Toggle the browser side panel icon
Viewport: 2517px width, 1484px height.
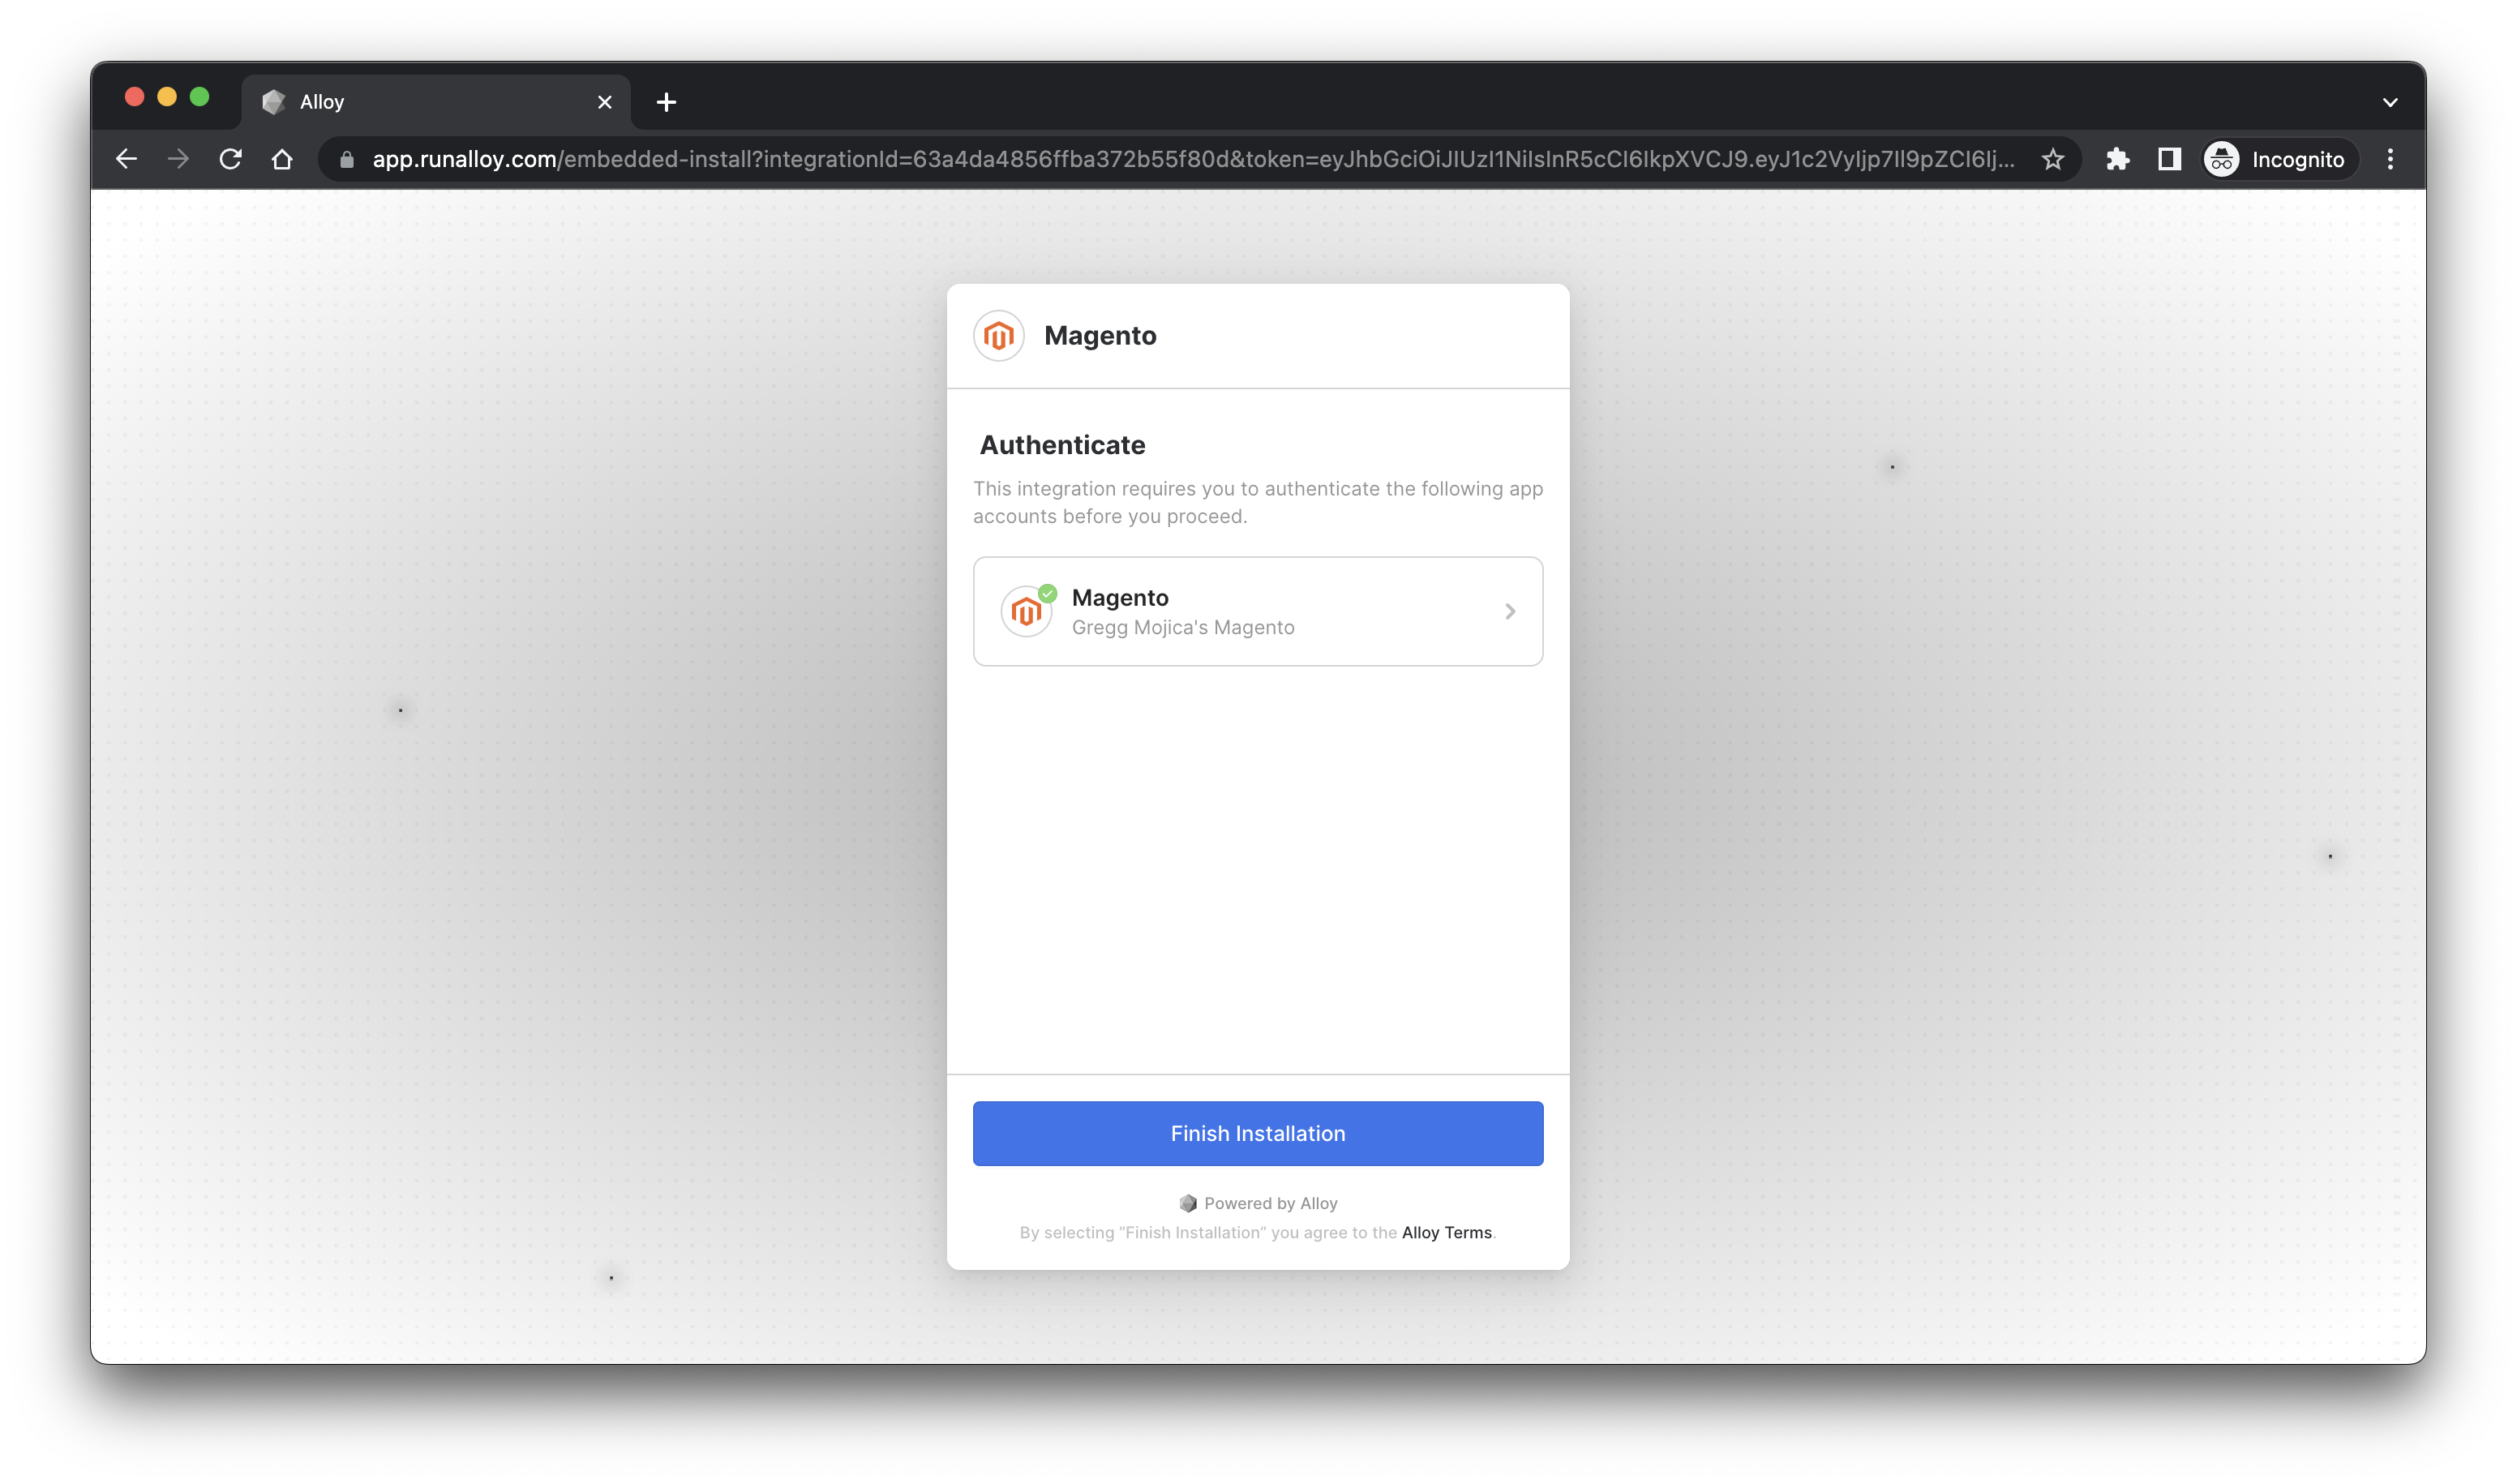[2168, 159]
